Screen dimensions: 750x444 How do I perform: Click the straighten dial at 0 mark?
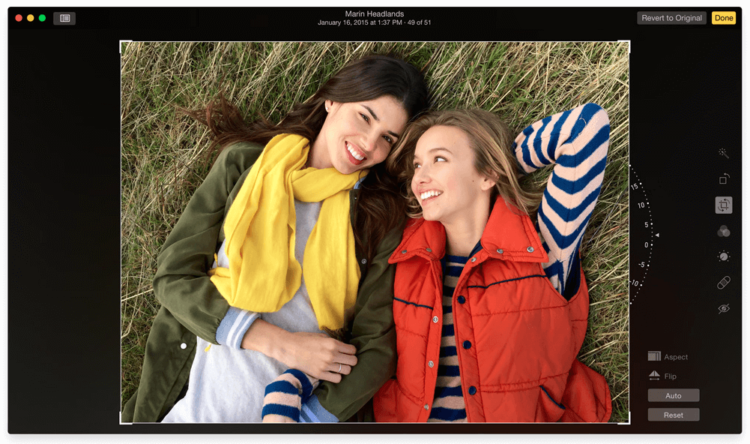click(x=646, y=244)
